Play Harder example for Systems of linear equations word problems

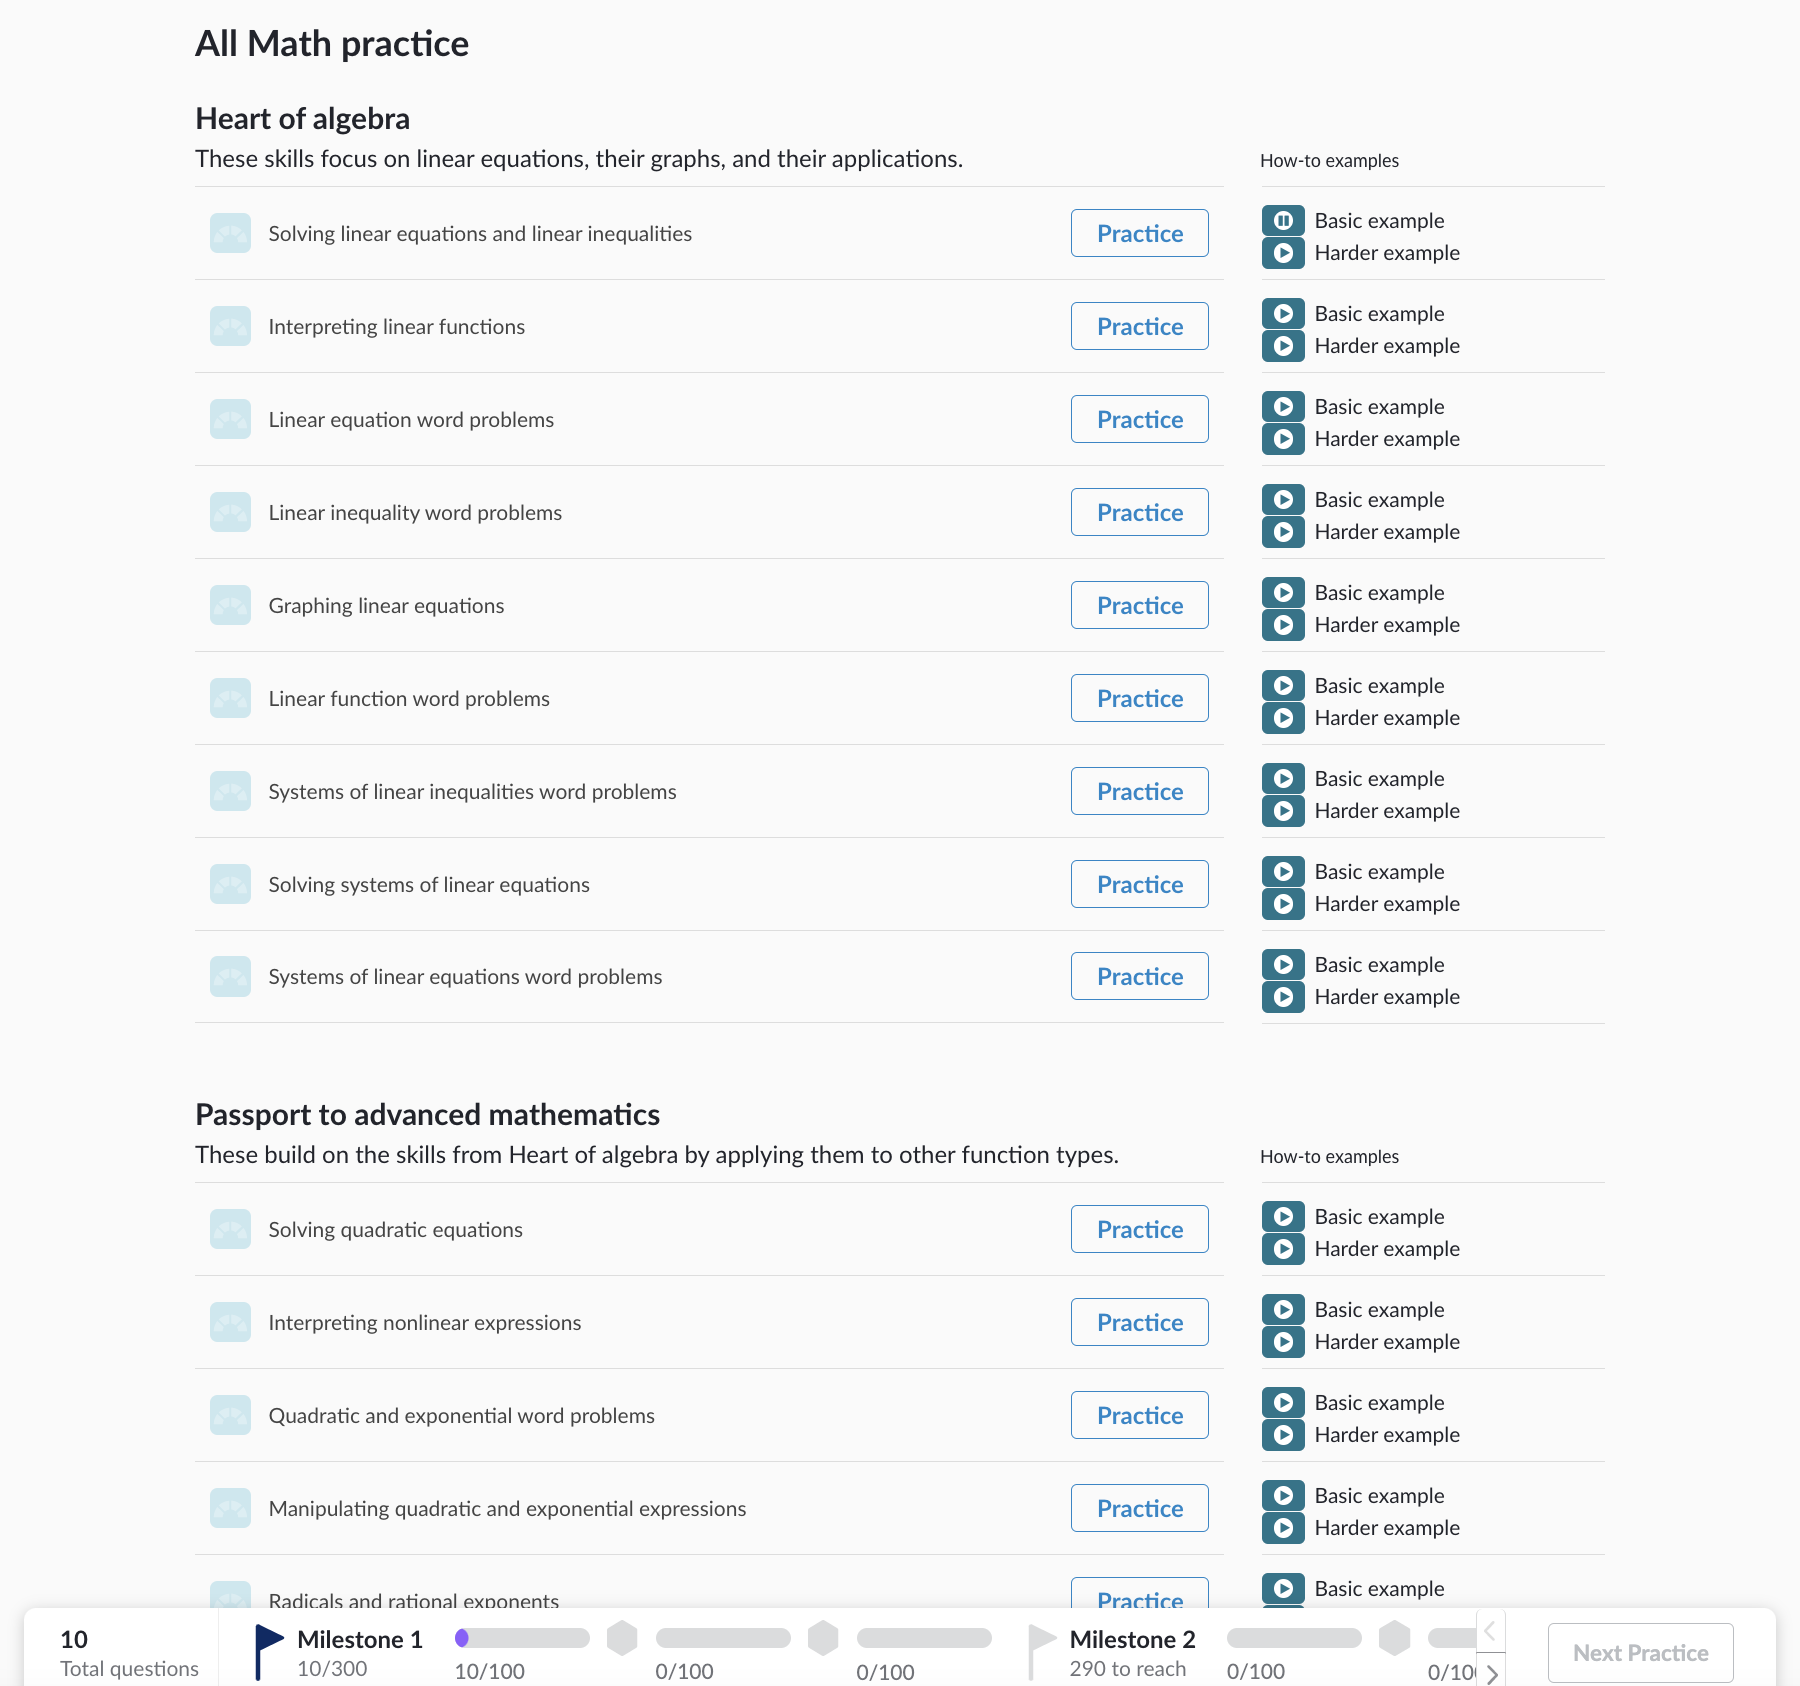click(x=1283, y=997)
